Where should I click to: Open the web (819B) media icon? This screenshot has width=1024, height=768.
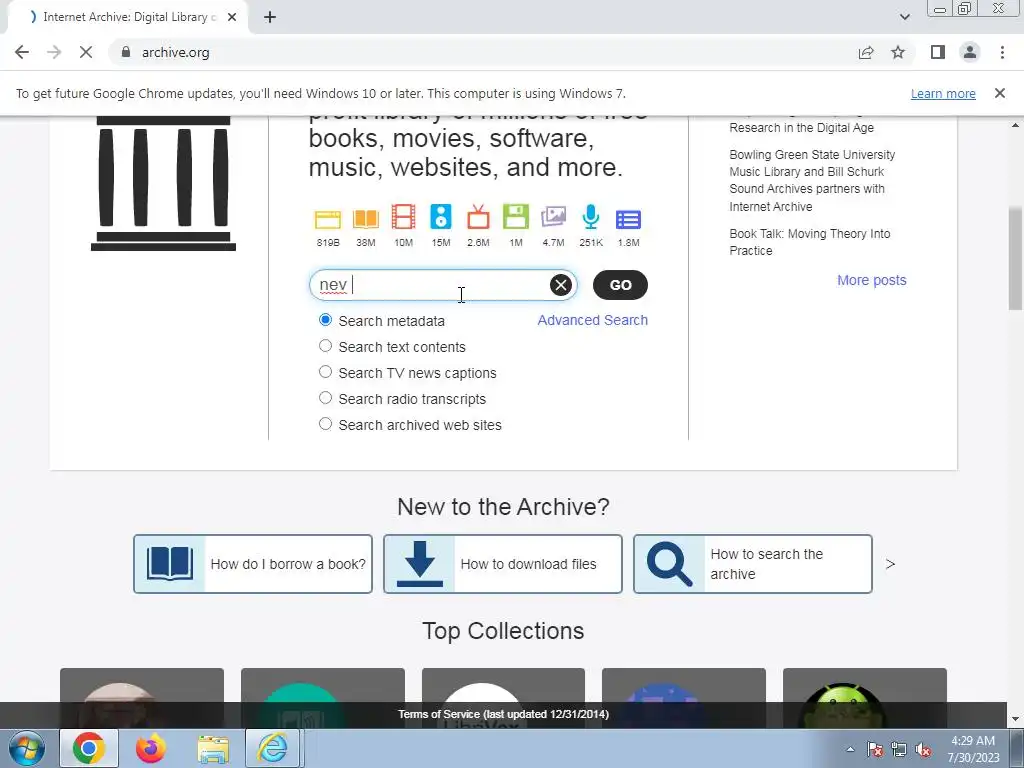click(x=328, y=219)
